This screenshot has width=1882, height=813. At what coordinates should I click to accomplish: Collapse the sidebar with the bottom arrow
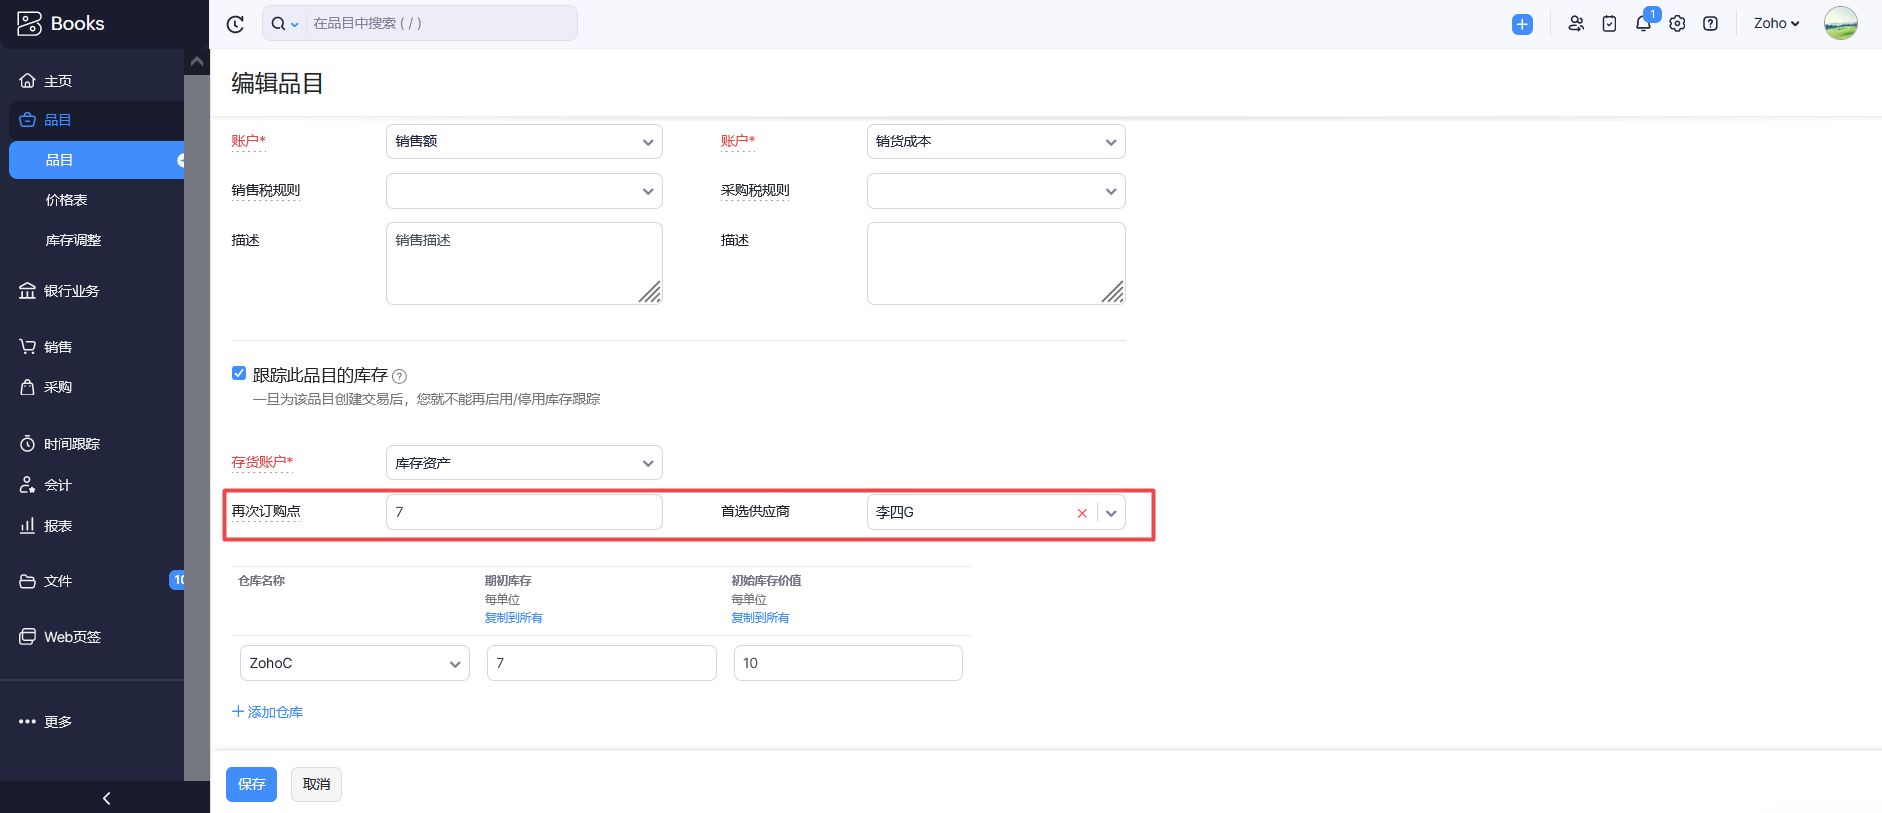click(106, 798)
